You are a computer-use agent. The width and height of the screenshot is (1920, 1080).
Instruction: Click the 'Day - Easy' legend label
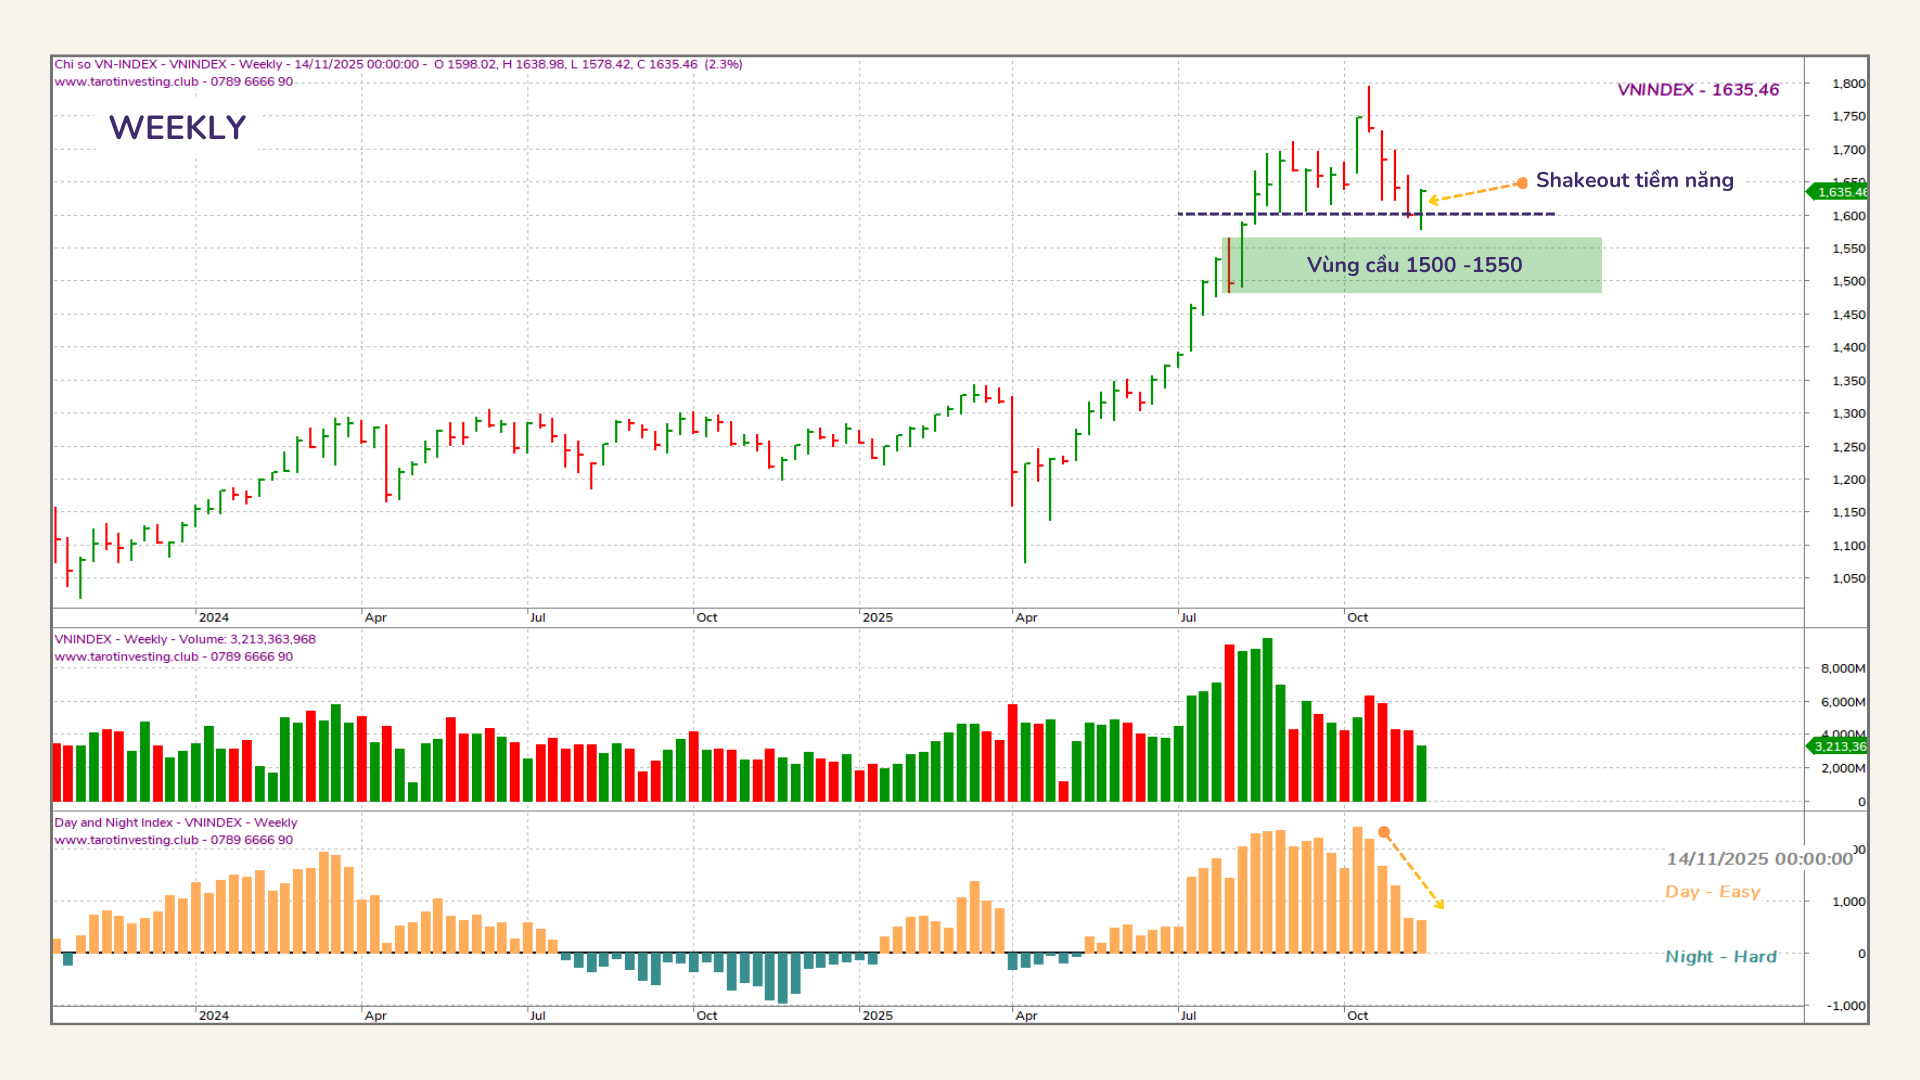(1712, 892)
